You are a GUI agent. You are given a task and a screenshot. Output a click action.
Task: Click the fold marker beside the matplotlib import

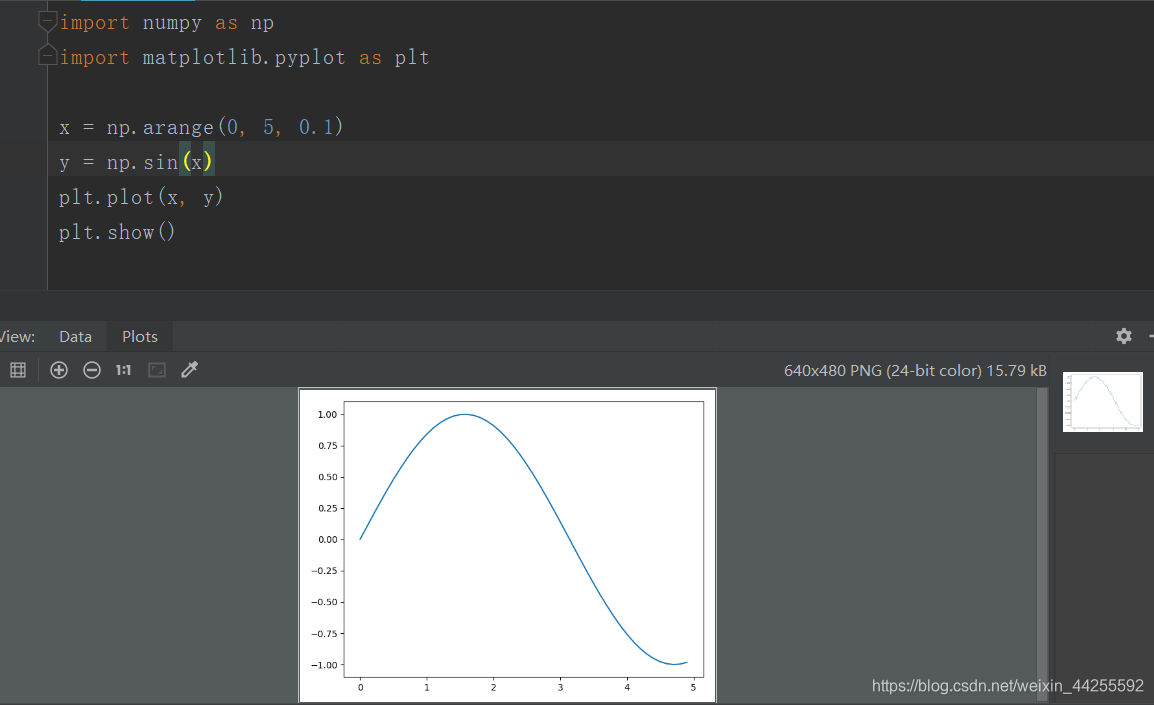coord(46,53)
